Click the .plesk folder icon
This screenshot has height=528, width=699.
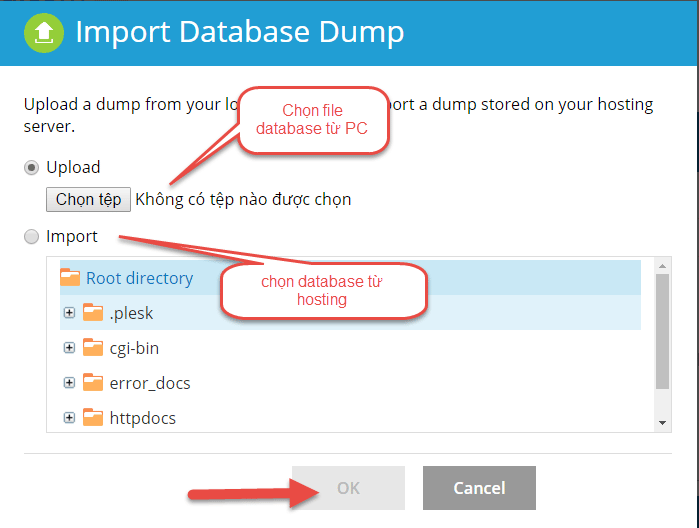point(93,313)
